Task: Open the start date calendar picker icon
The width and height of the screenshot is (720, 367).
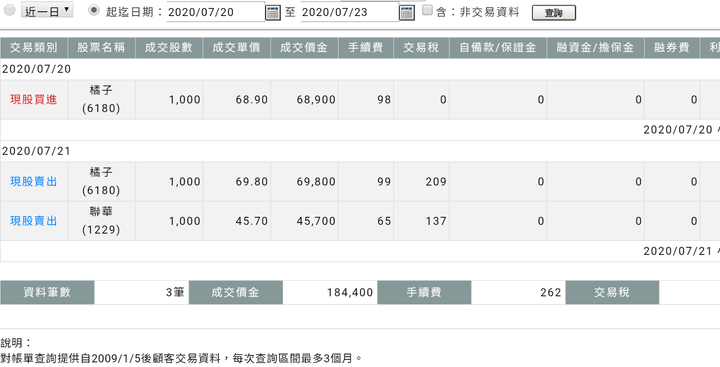Action: coord(273,12)
